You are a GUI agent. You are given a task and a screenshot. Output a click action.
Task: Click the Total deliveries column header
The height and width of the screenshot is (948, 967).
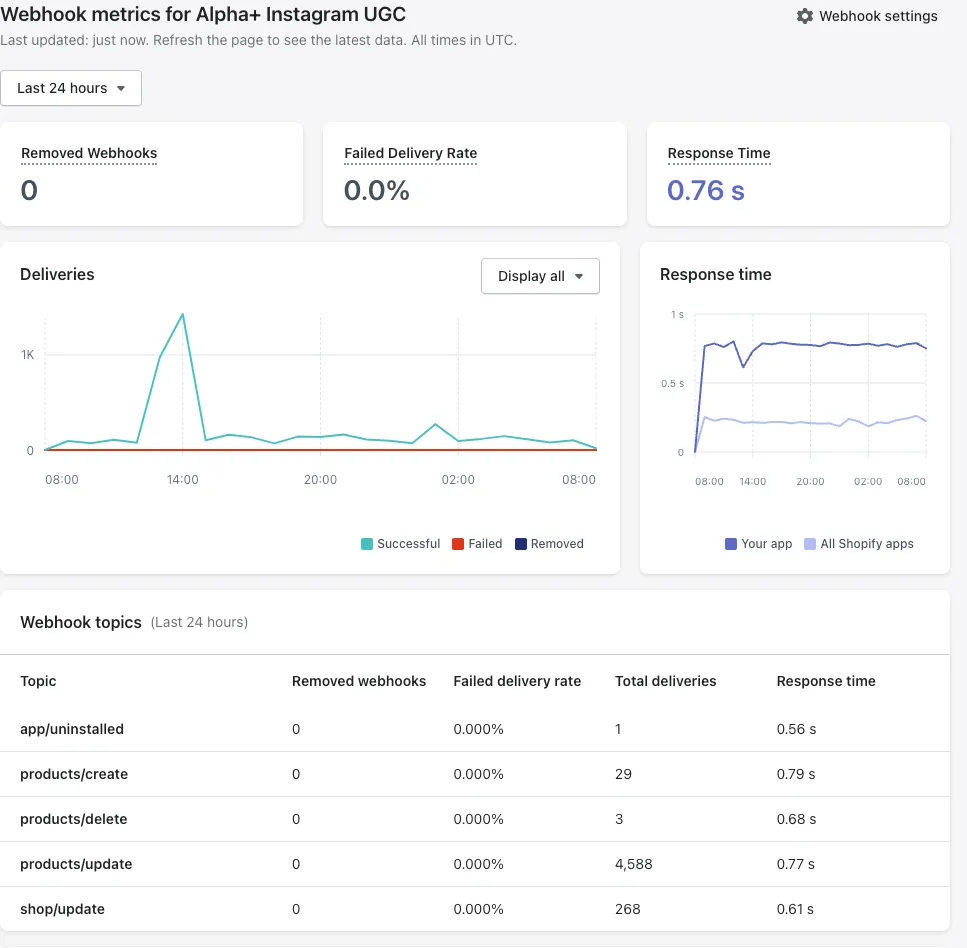(665, 681)
